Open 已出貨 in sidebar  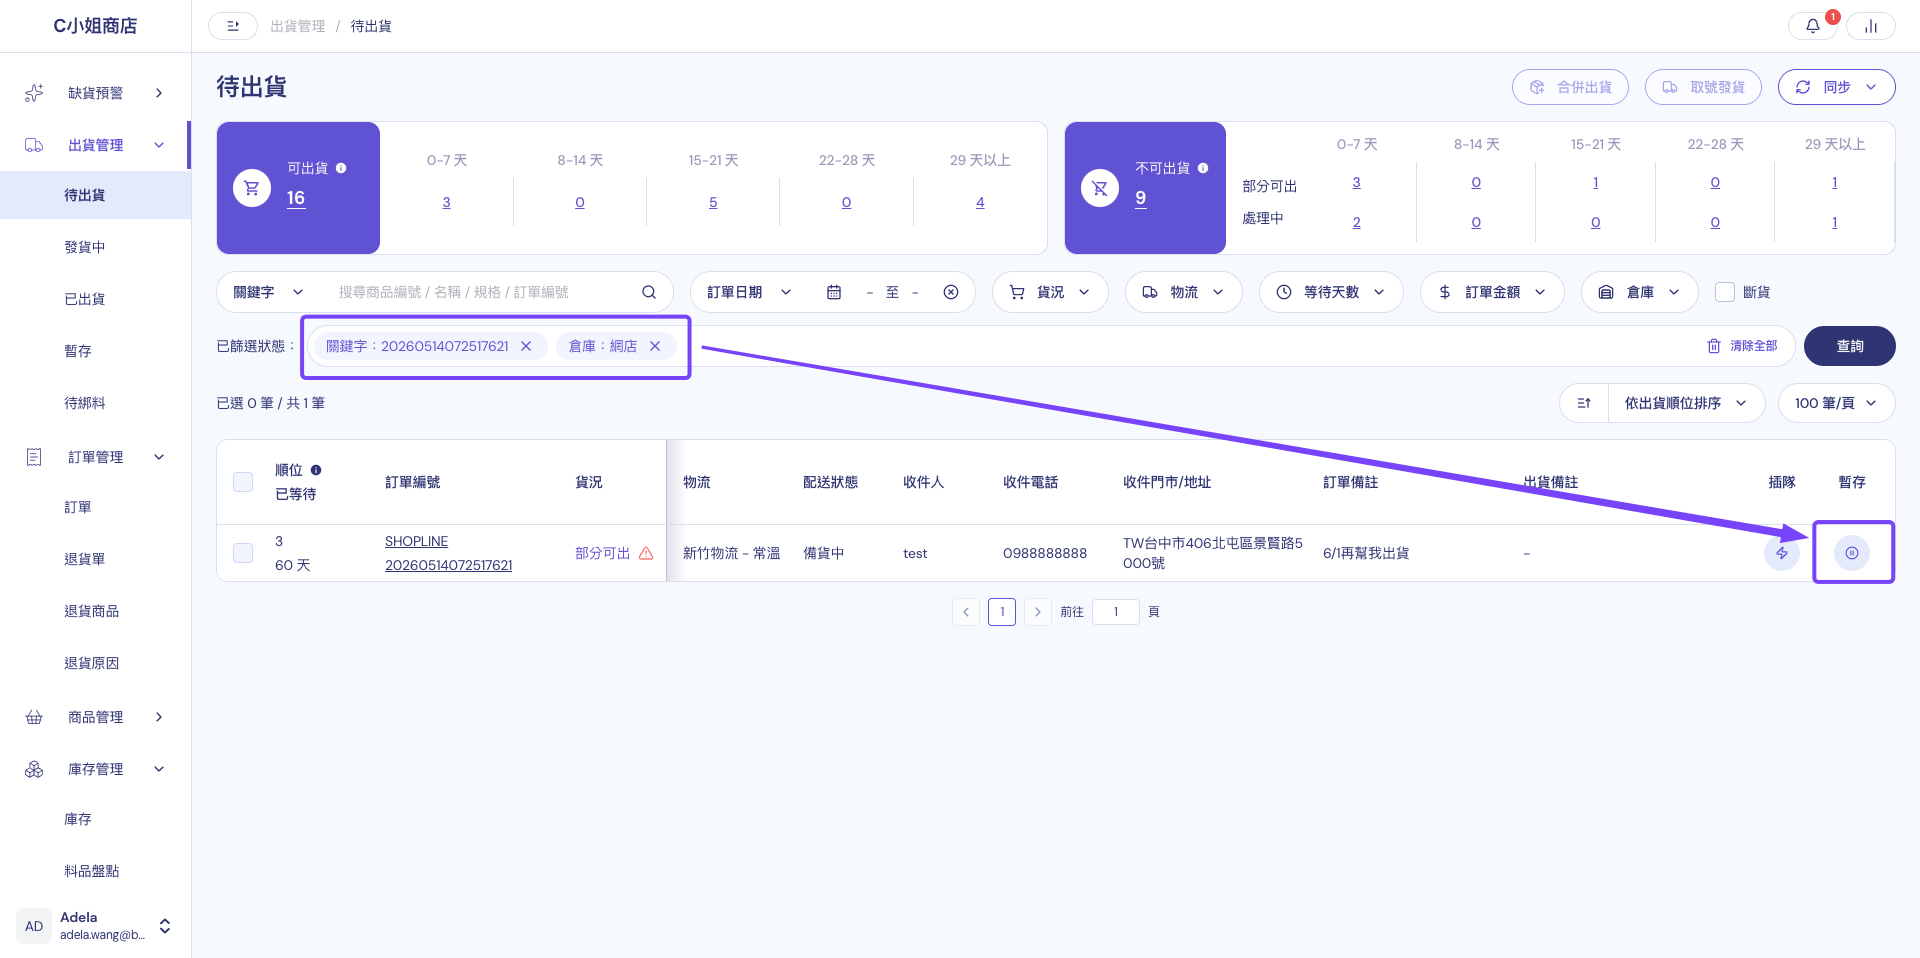[85, 299]
